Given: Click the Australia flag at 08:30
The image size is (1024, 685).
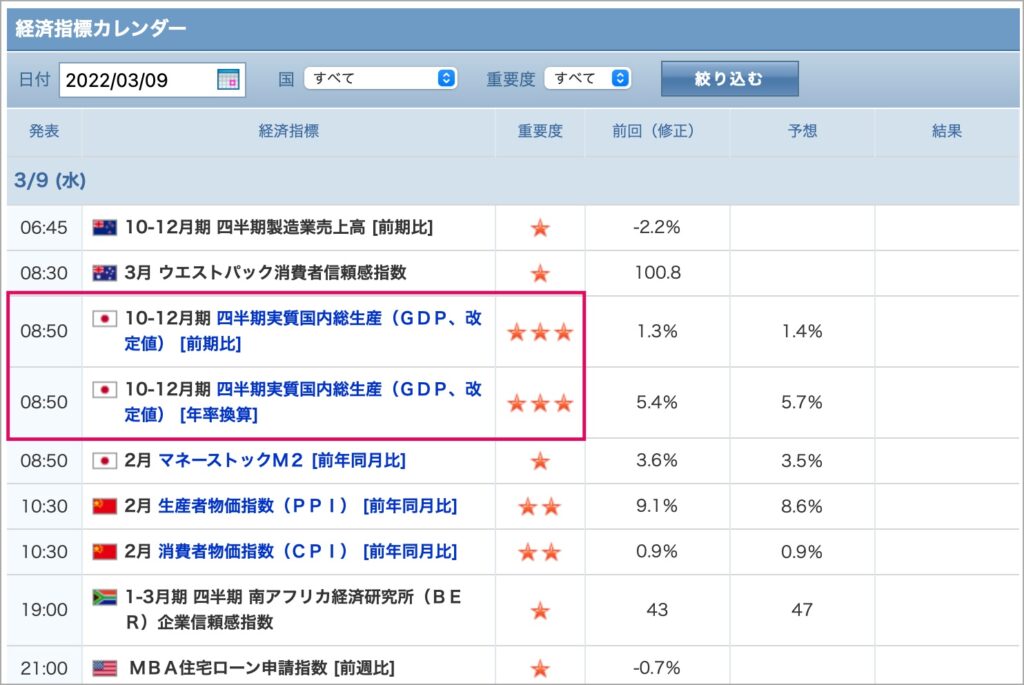Looking at the screenshot, I should [x=104, y=272].
